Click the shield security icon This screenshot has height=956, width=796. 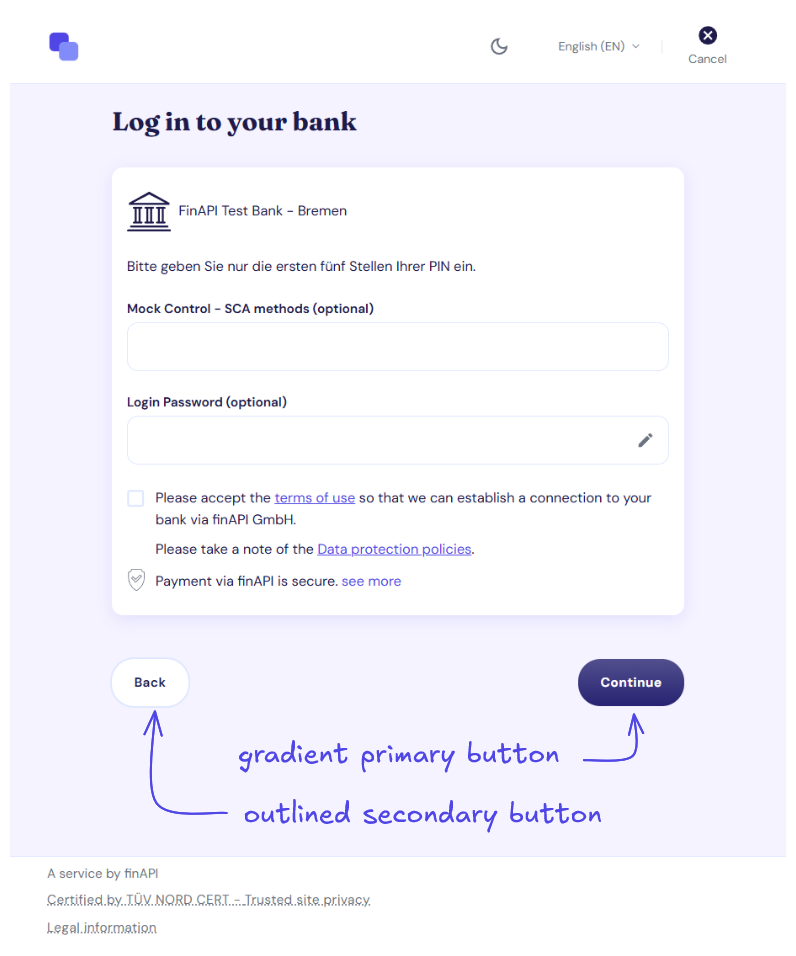tap(137, 580)
